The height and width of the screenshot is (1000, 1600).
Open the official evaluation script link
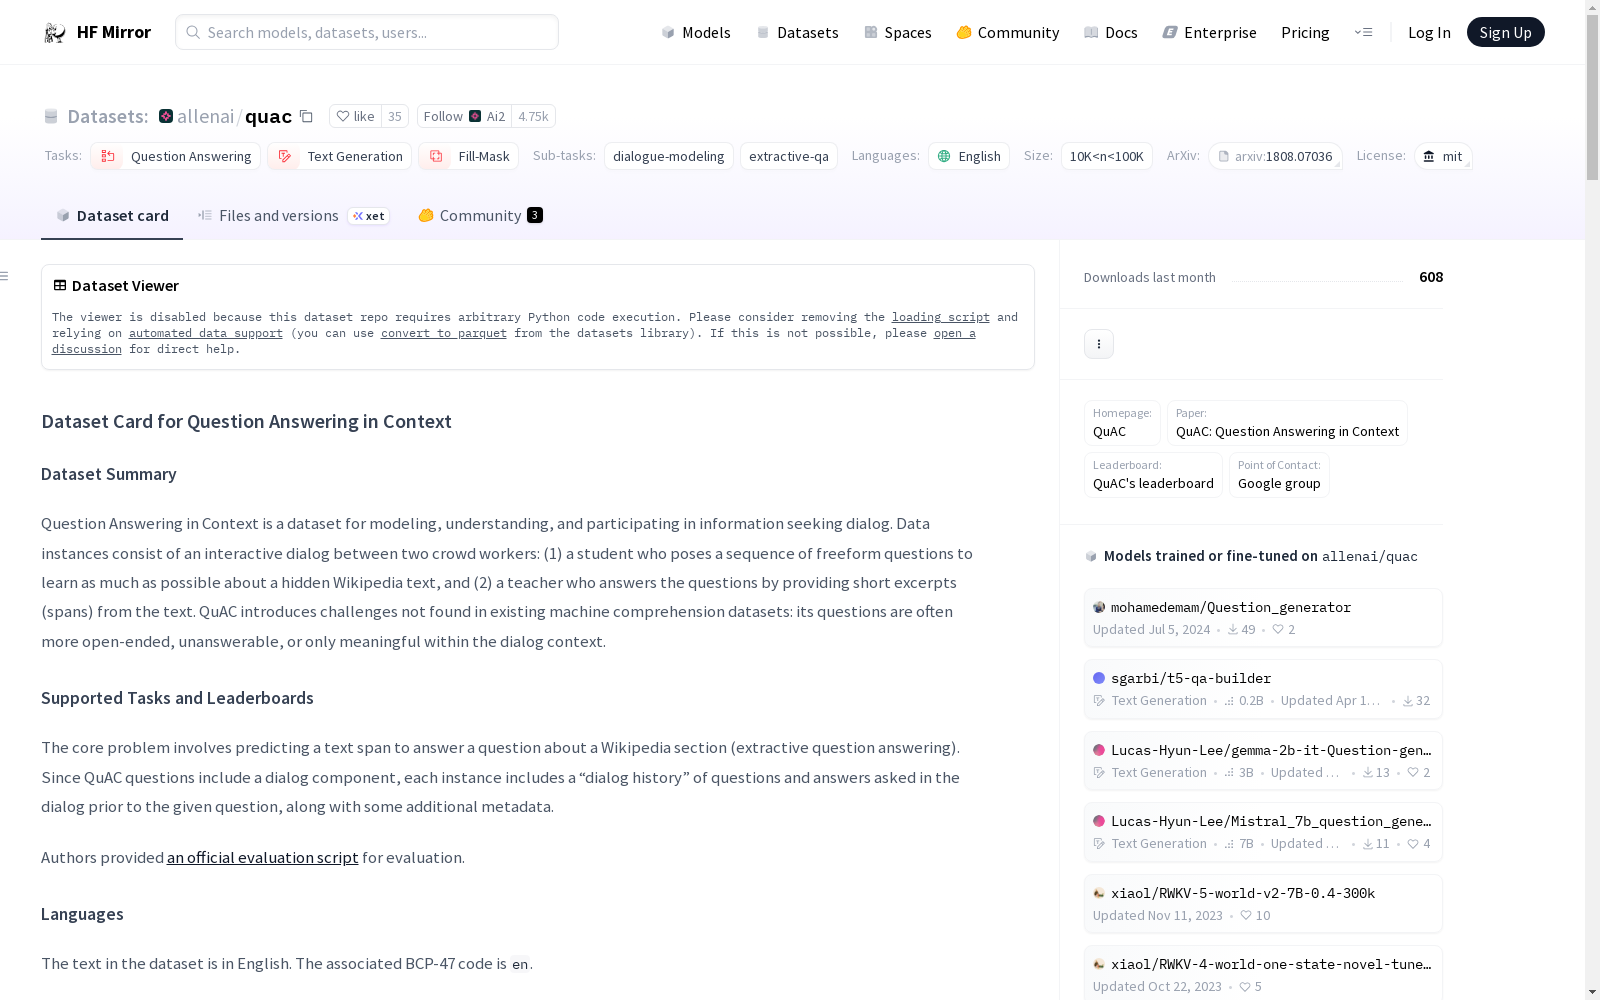point(262,858)
